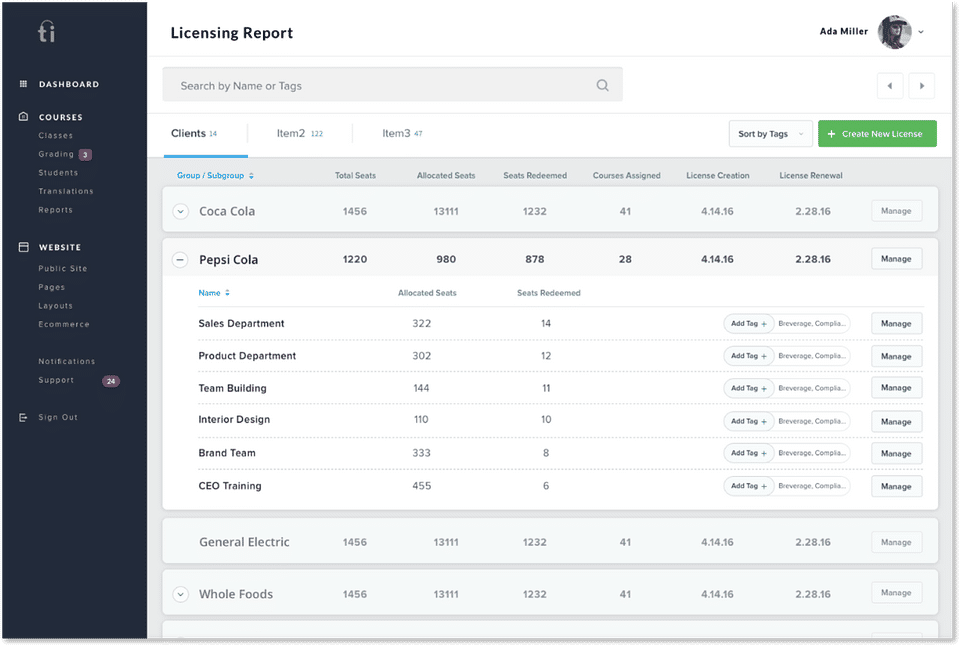The width and height of the screenshot is (960, 646).
Task: Open Grading in the sidebar
Action: [x=56, y=154]
